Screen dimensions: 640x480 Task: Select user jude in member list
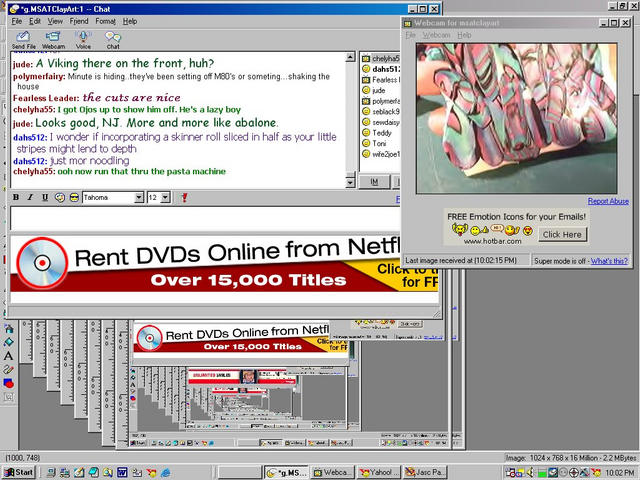coord(373,90)
